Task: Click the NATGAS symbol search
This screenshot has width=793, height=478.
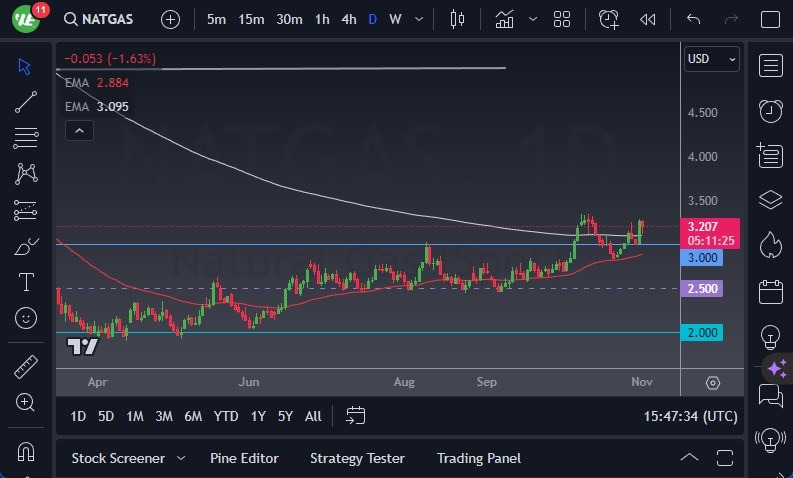Action: click(x=100, y=19)
